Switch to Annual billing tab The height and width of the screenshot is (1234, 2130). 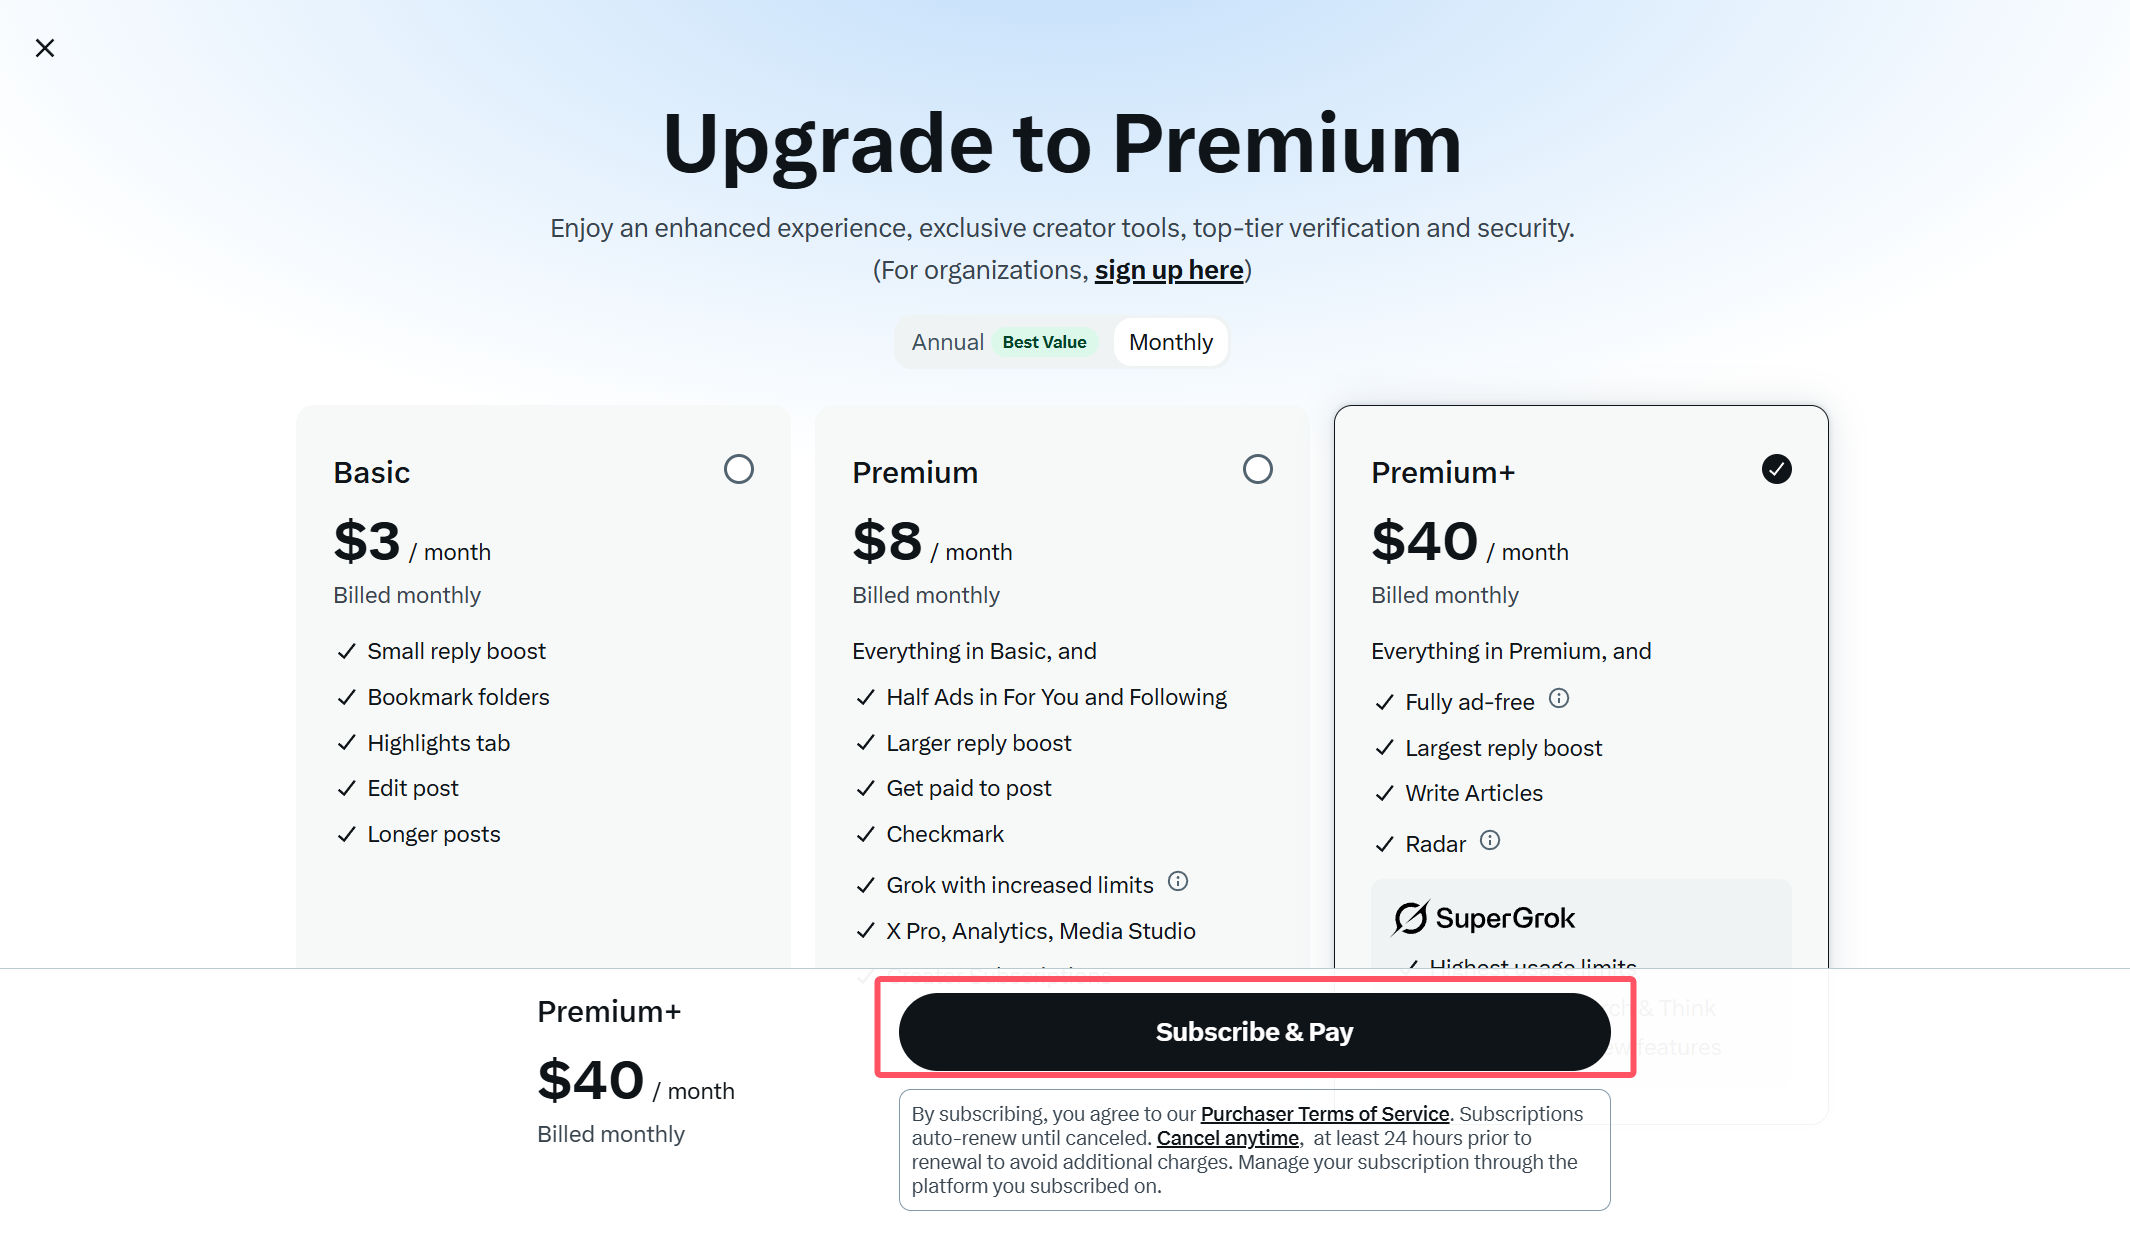(x=947, y=343)
